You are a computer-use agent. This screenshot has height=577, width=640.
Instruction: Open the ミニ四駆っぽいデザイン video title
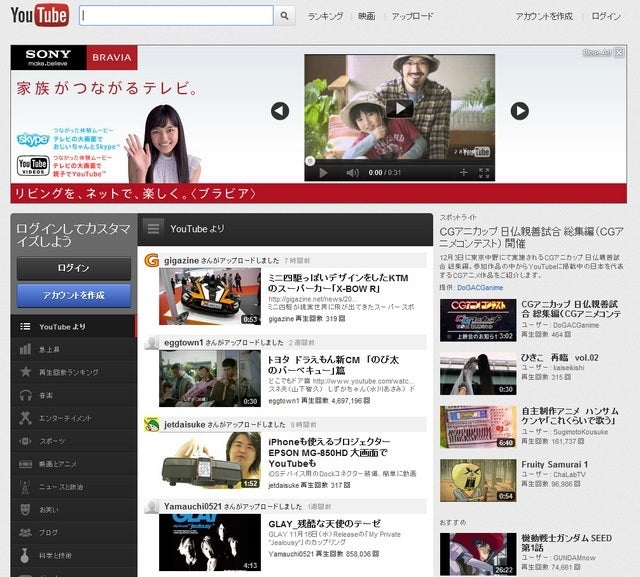click(338, 283)
